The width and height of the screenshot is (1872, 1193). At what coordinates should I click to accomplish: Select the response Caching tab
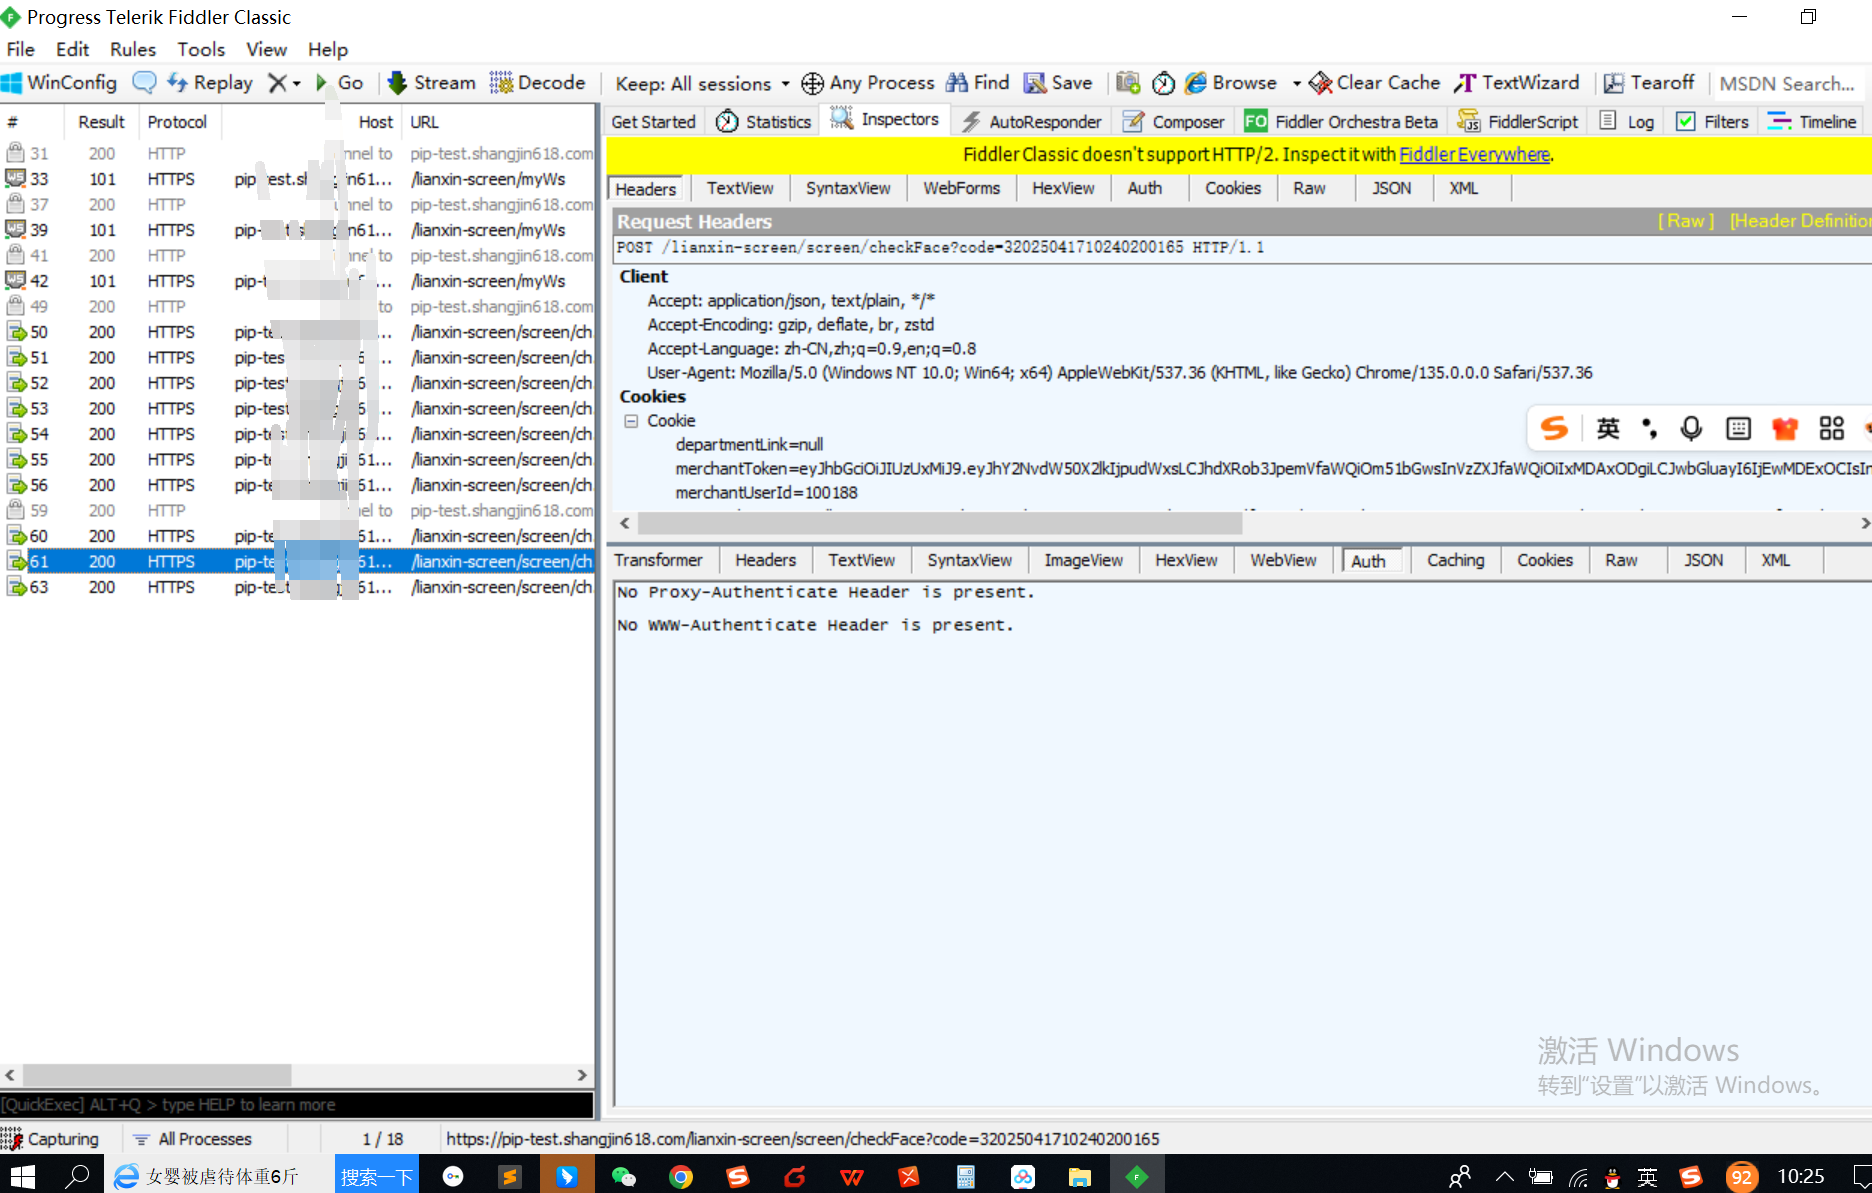click(1455, 560)
